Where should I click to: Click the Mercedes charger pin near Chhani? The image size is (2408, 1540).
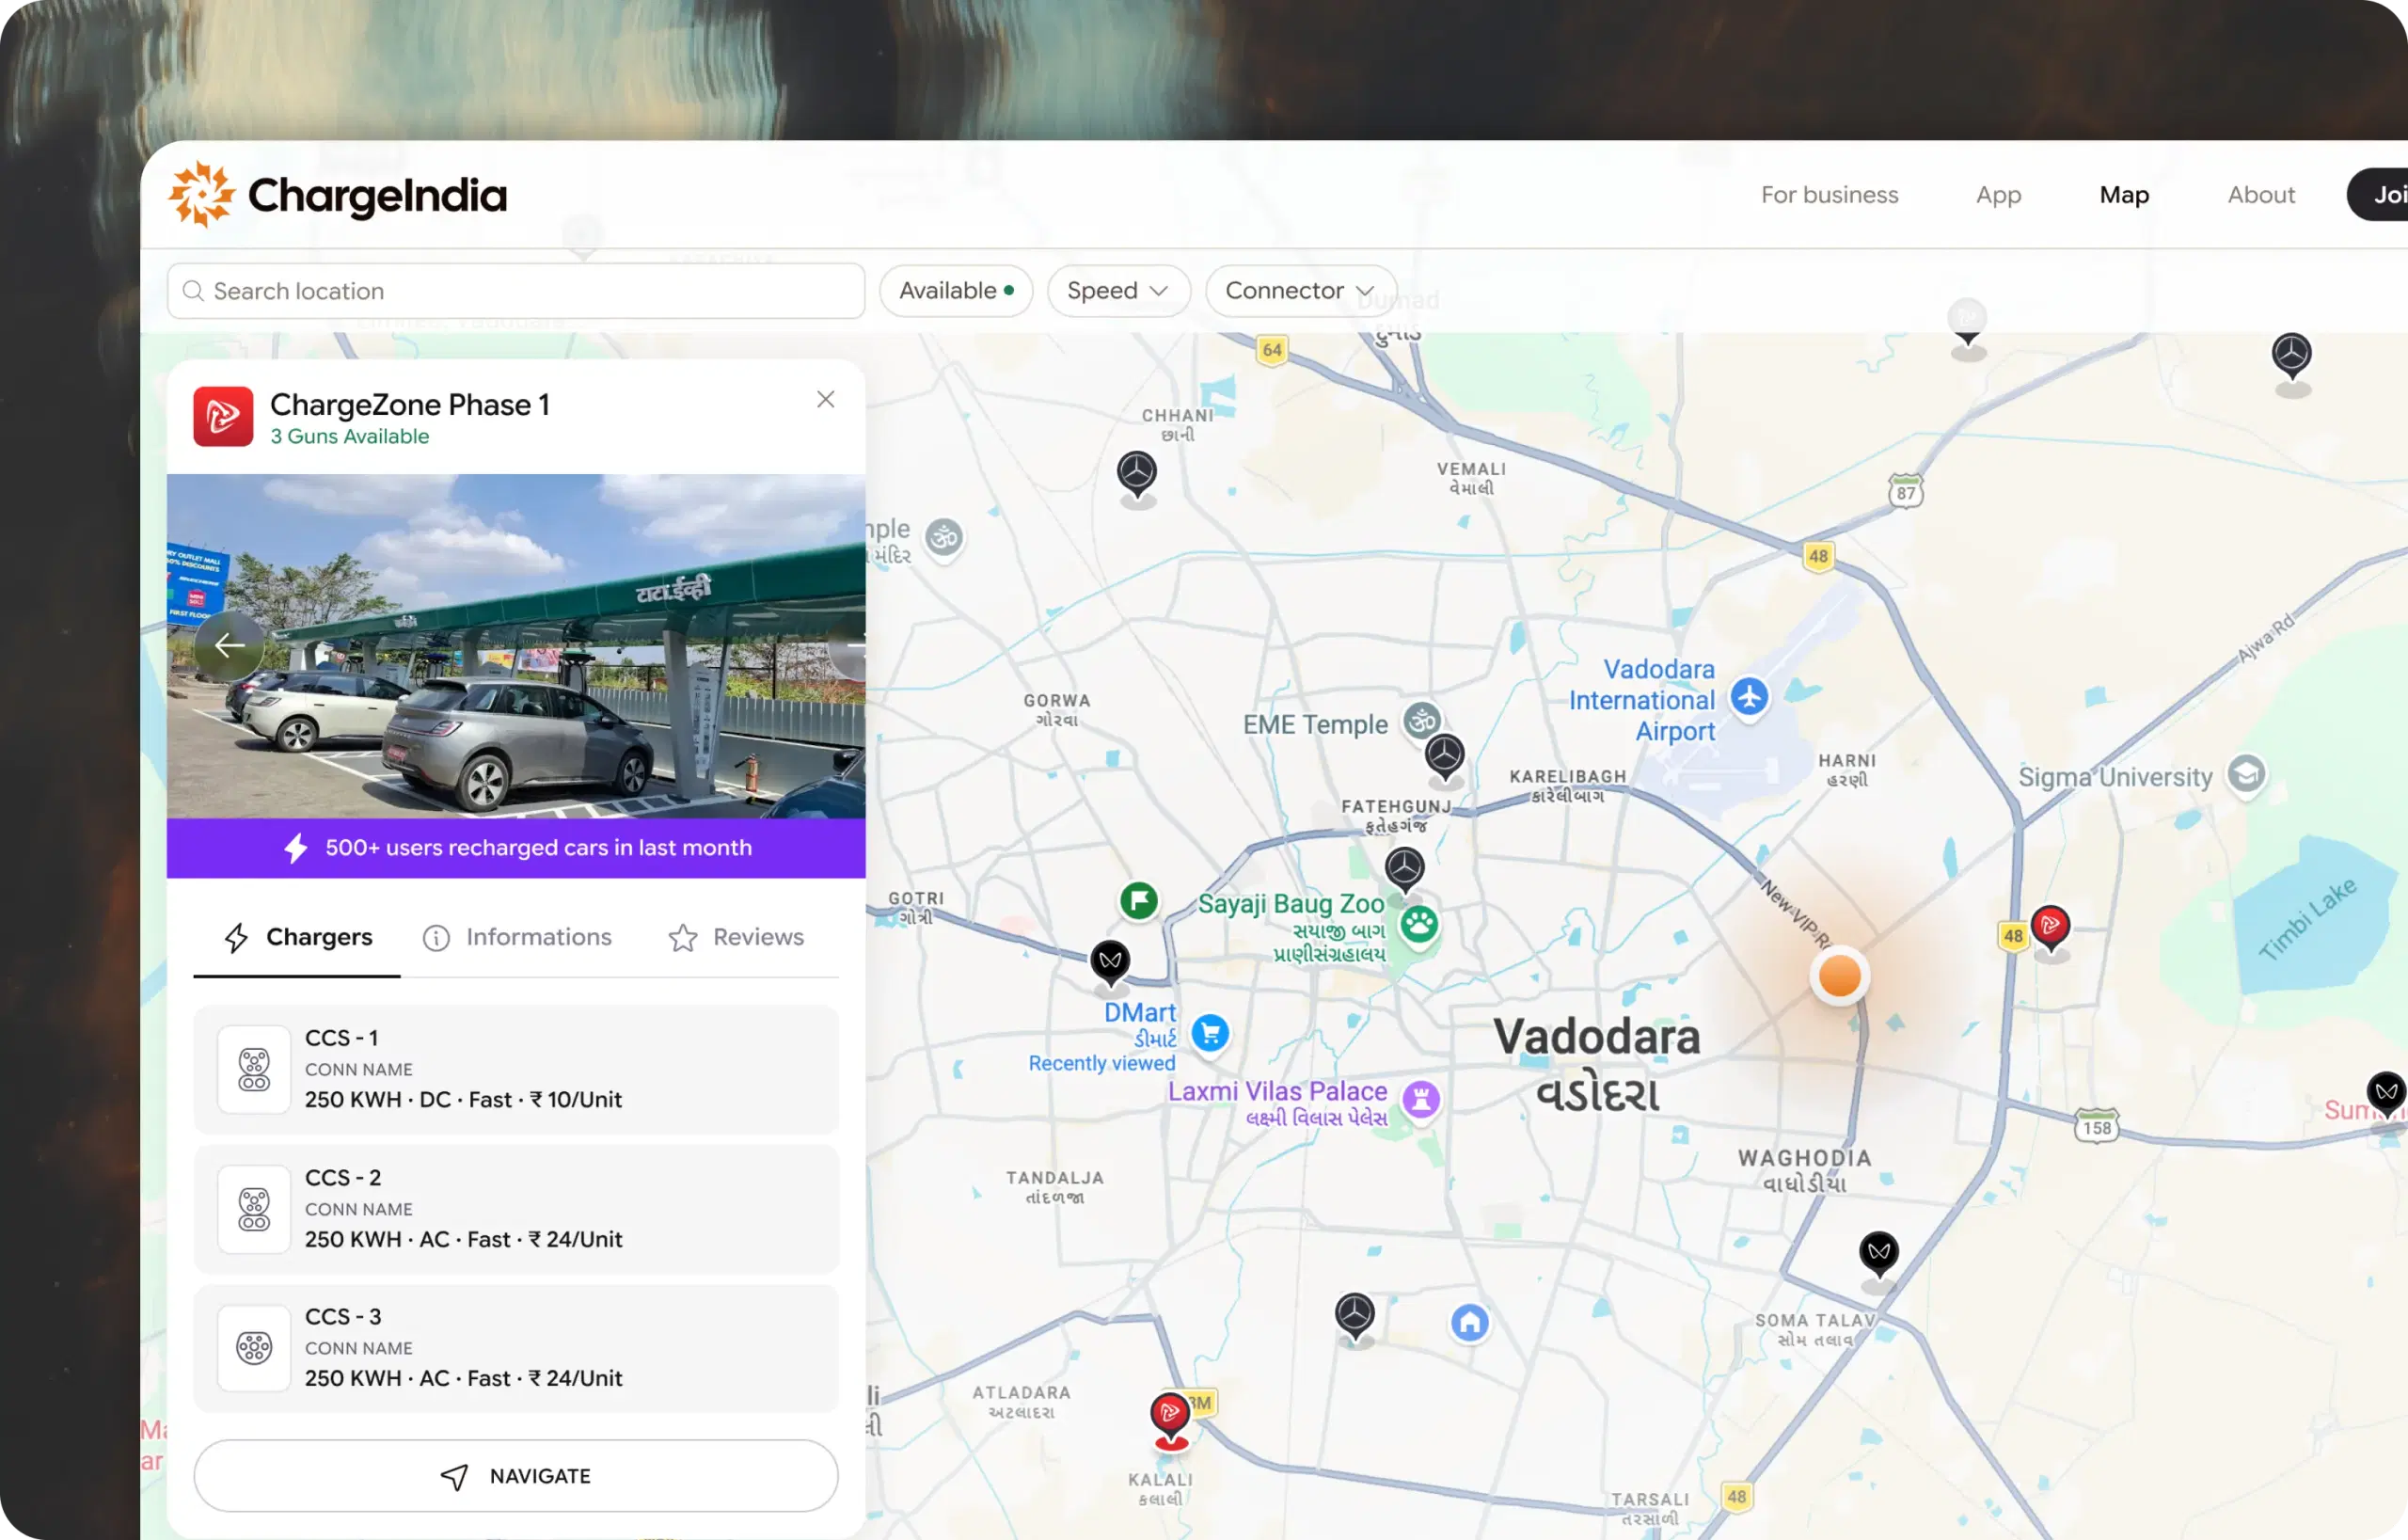(x=1137, y=475)
